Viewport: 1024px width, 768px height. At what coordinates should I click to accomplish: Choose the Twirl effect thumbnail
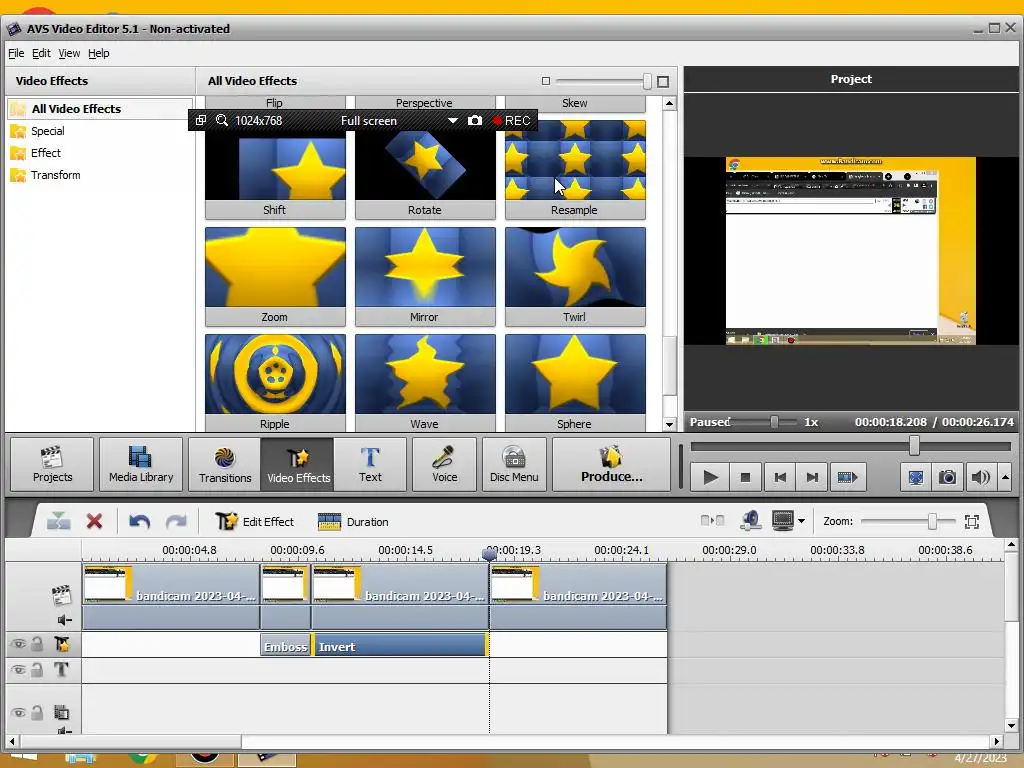click(575, 276)
